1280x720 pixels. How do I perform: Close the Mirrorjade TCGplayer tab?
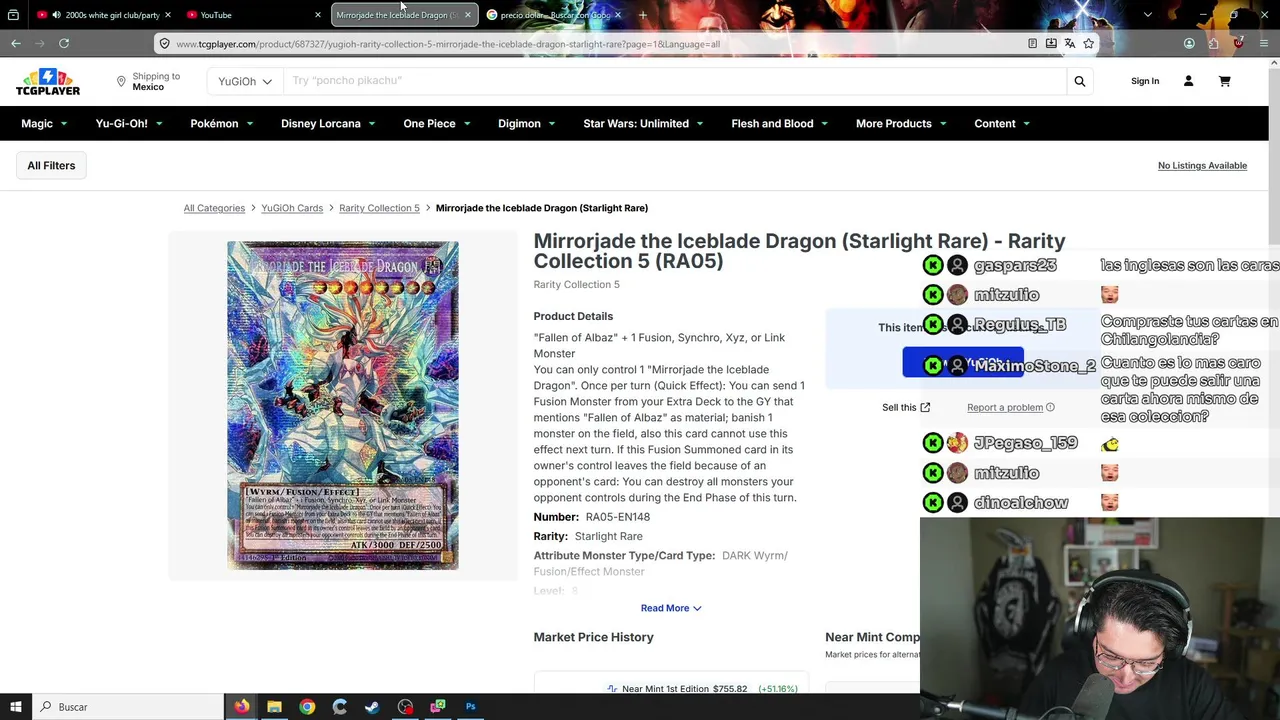coord(467,15)
